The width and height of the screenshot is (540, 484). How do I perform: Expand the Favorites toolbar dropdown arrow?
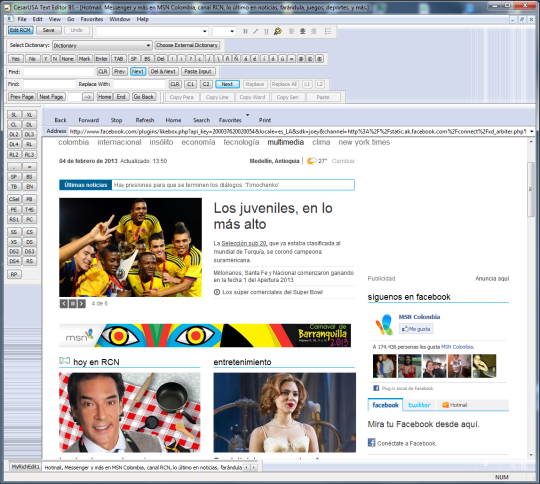tap(247, 115)
